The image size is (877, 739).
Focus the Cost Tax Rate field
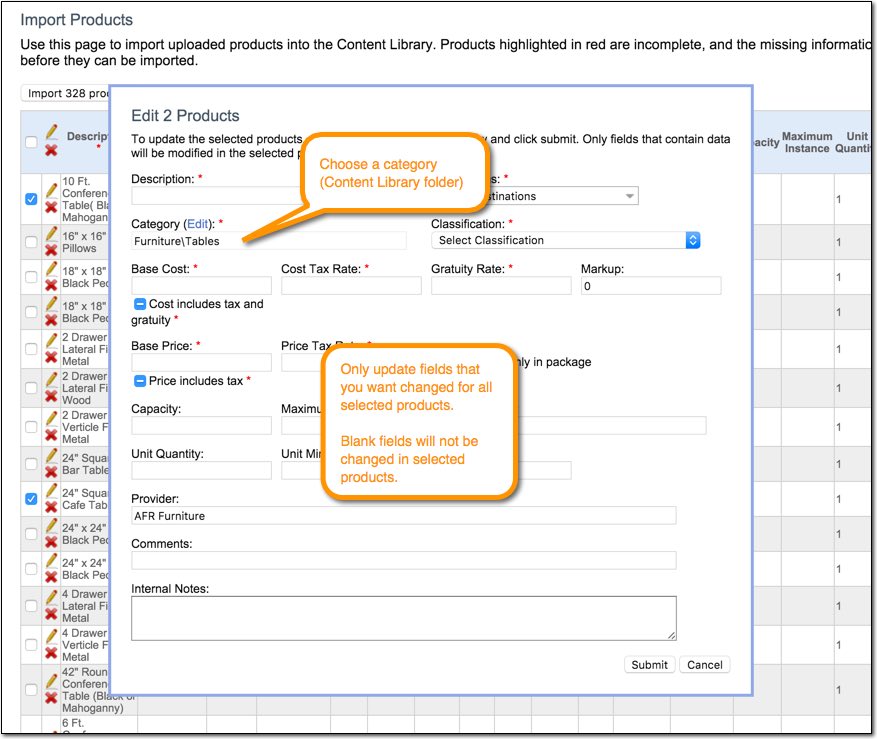(351, 286)
